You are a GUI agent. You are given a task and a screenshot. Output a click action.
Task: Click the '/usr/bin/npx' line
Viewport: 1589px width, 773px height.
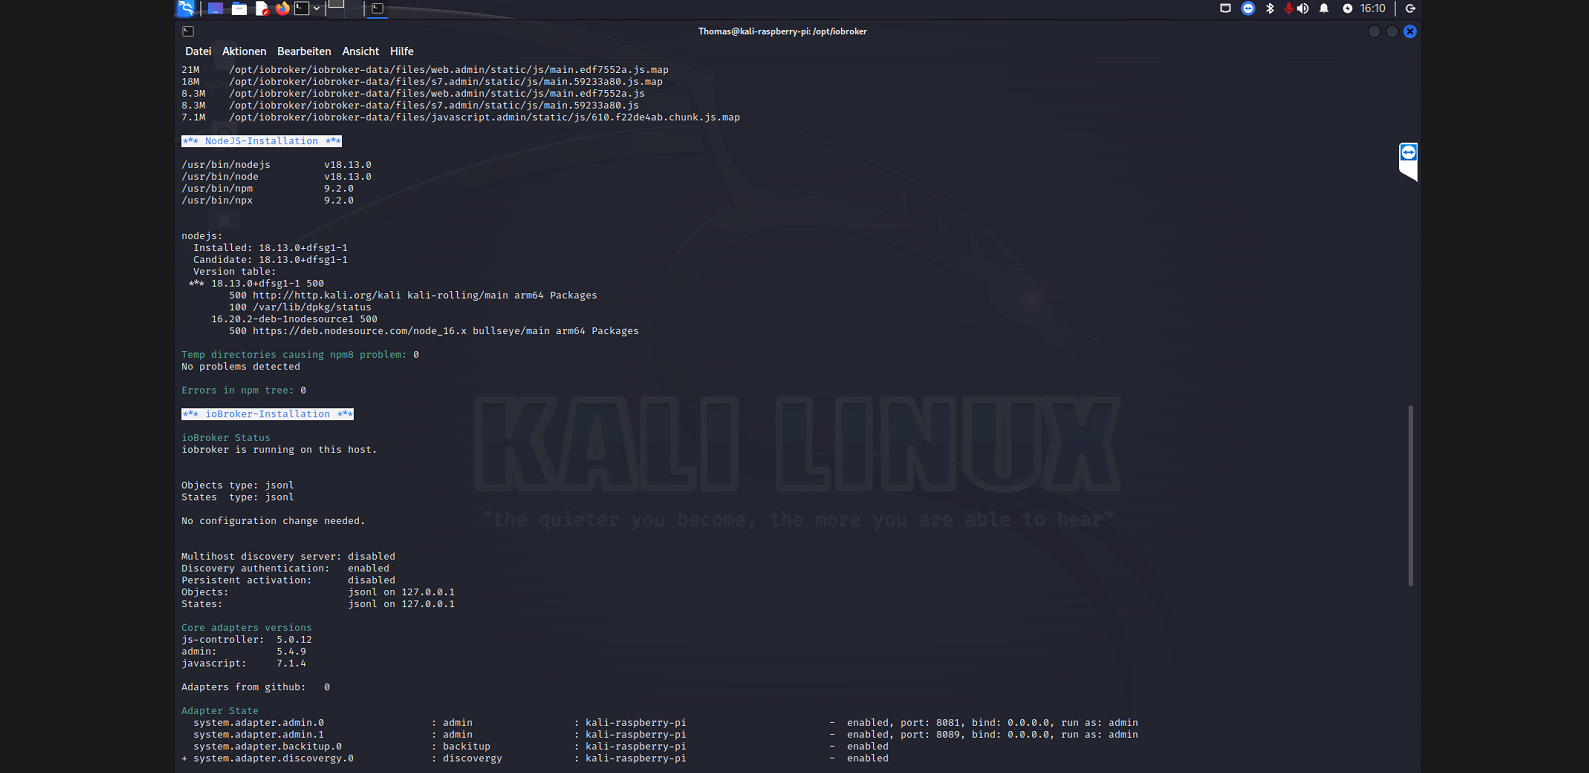pyautogui.click(x=267, y=201)
